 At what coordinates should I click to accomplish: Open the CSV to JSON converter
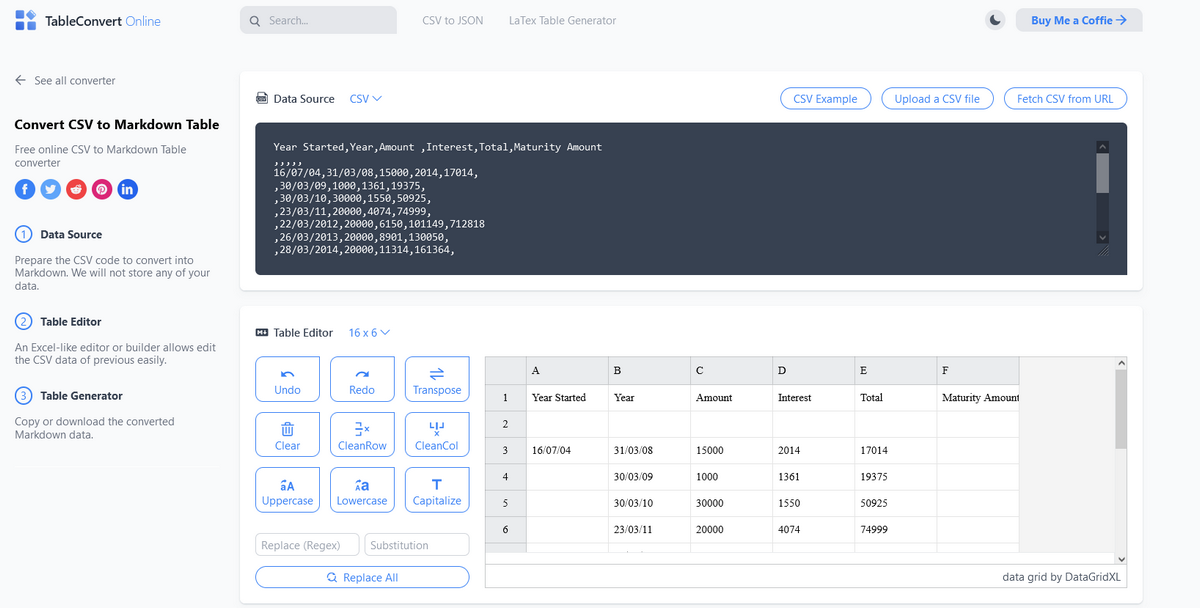coord(452,19)
